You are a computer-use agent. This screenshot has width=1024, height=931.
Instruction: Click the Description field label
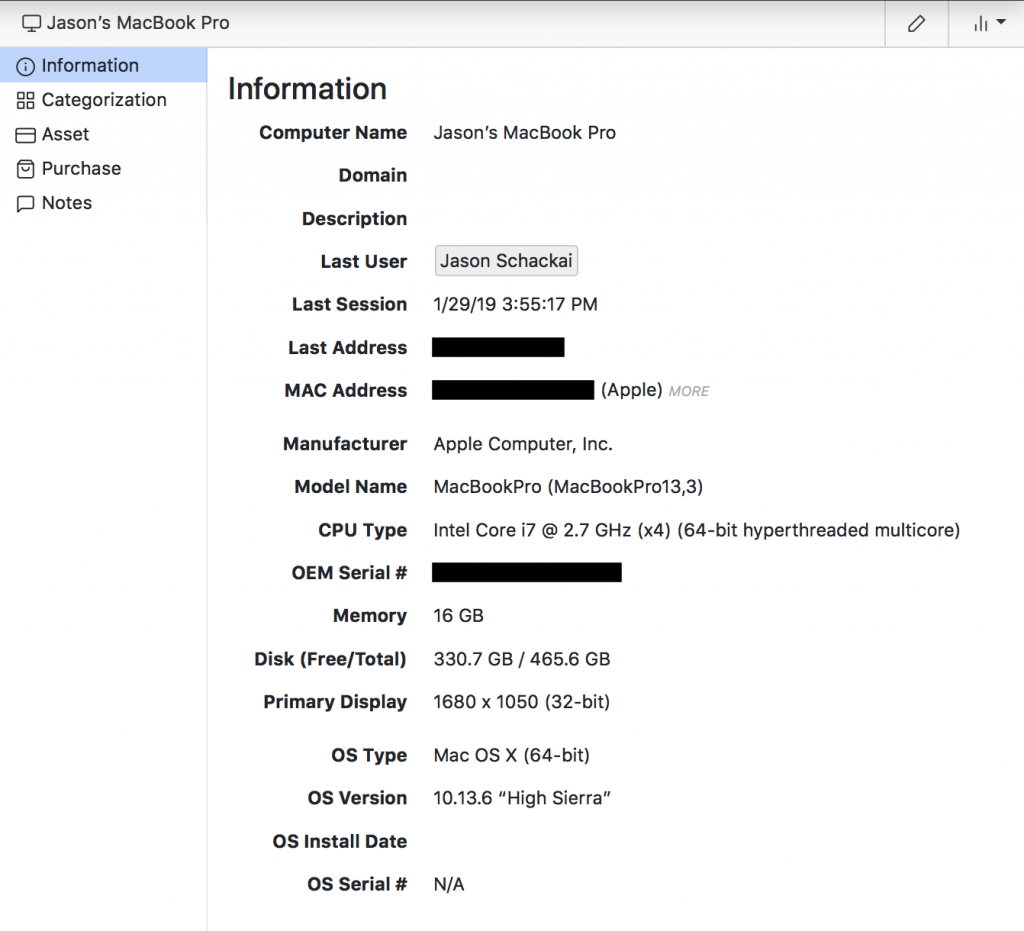click(355, 219)
